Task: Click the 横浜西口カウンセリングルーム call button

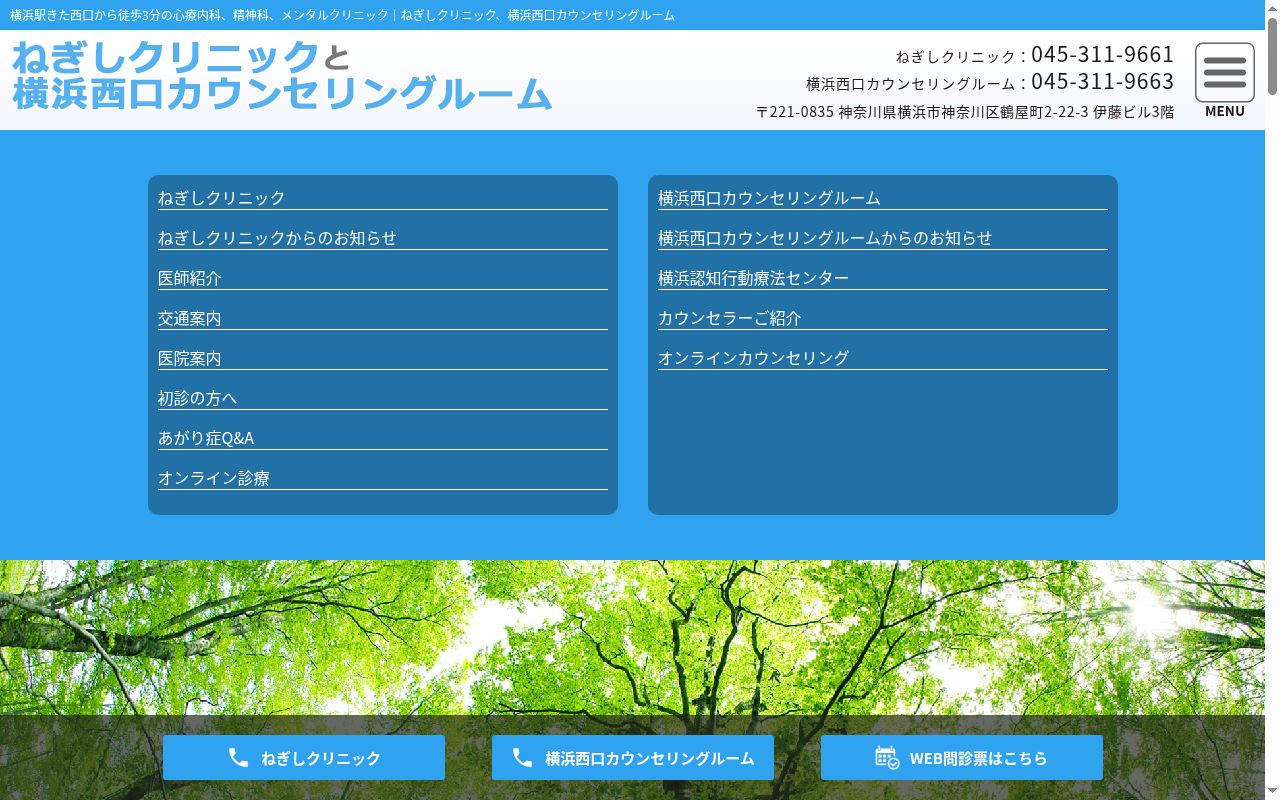Action: click(633, 758)
